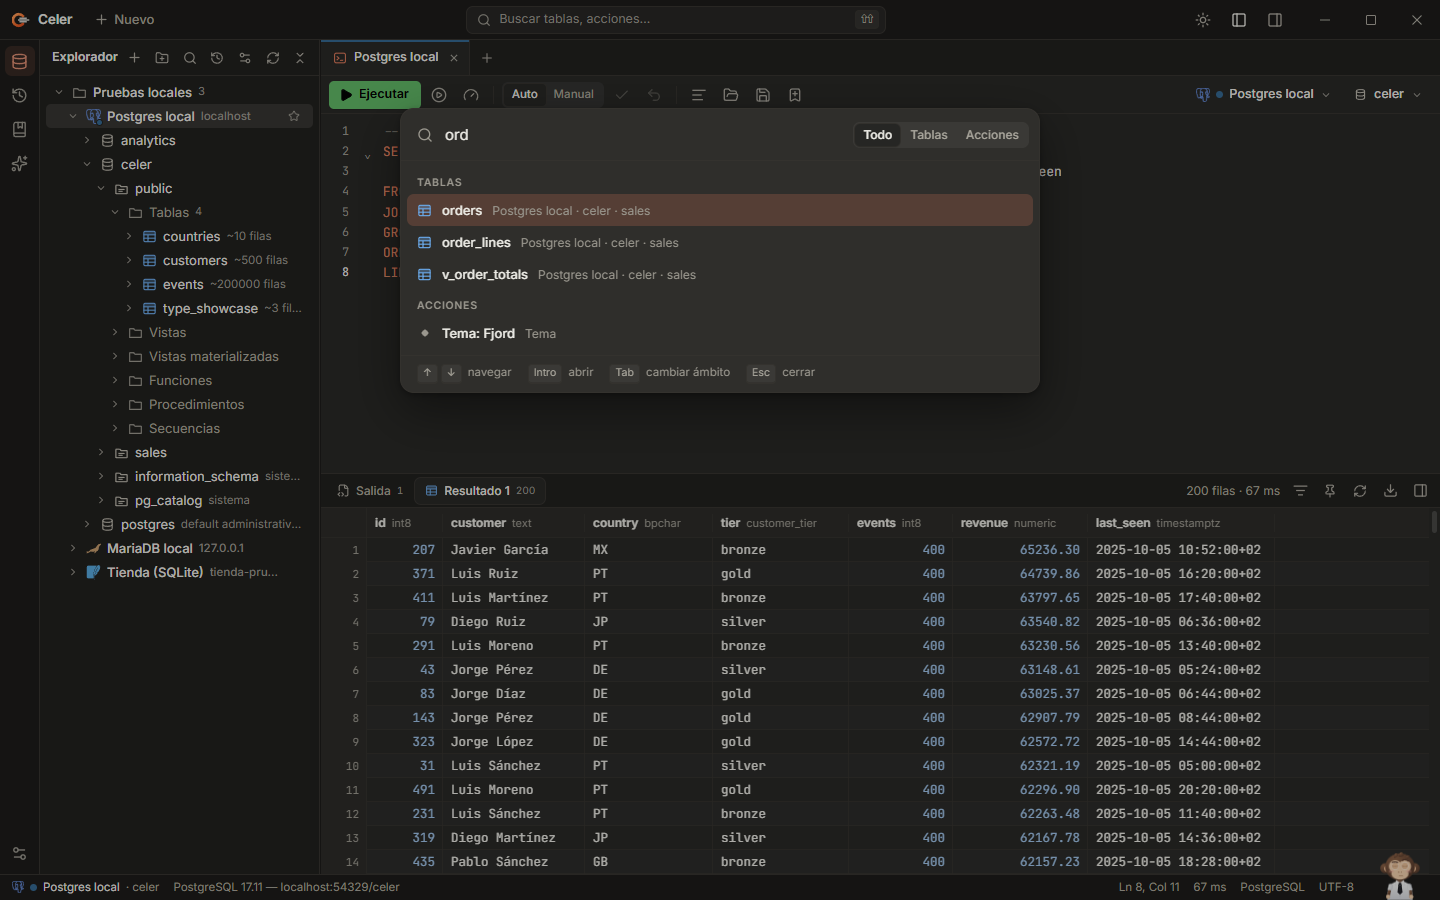1440x900 pixels.
Task: Choose order_lines table in search results
Action: click(720, 243)
